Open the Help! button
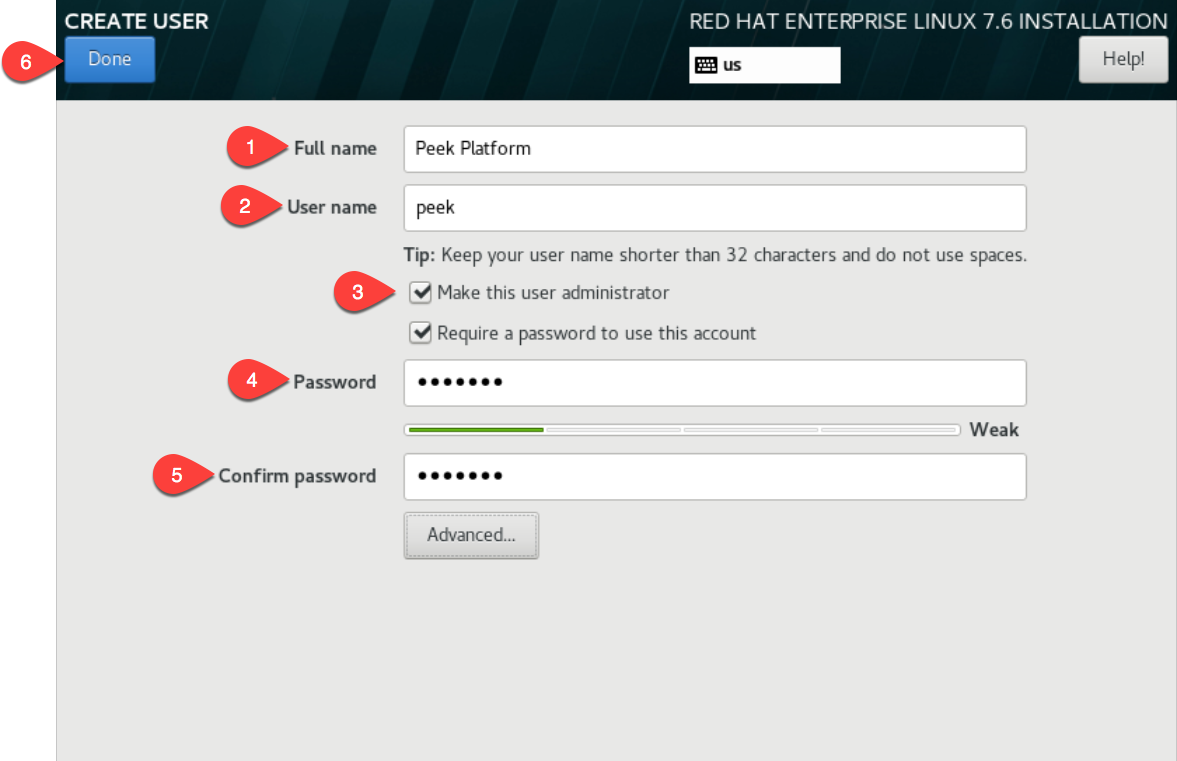This screenshot has height=761, width=1177. [x=1123, y=59]
